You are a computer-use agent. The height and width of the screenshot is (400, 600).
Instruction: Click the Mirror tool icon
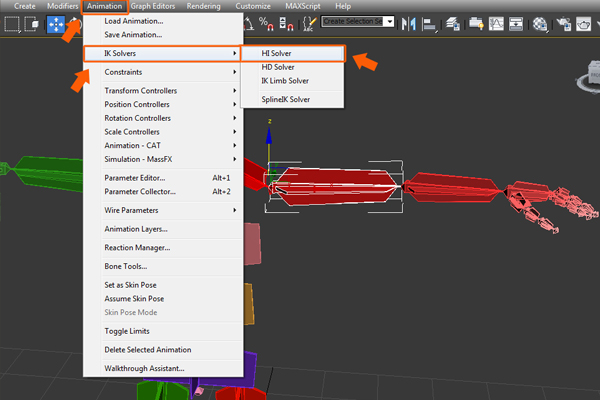click(409, 24)
